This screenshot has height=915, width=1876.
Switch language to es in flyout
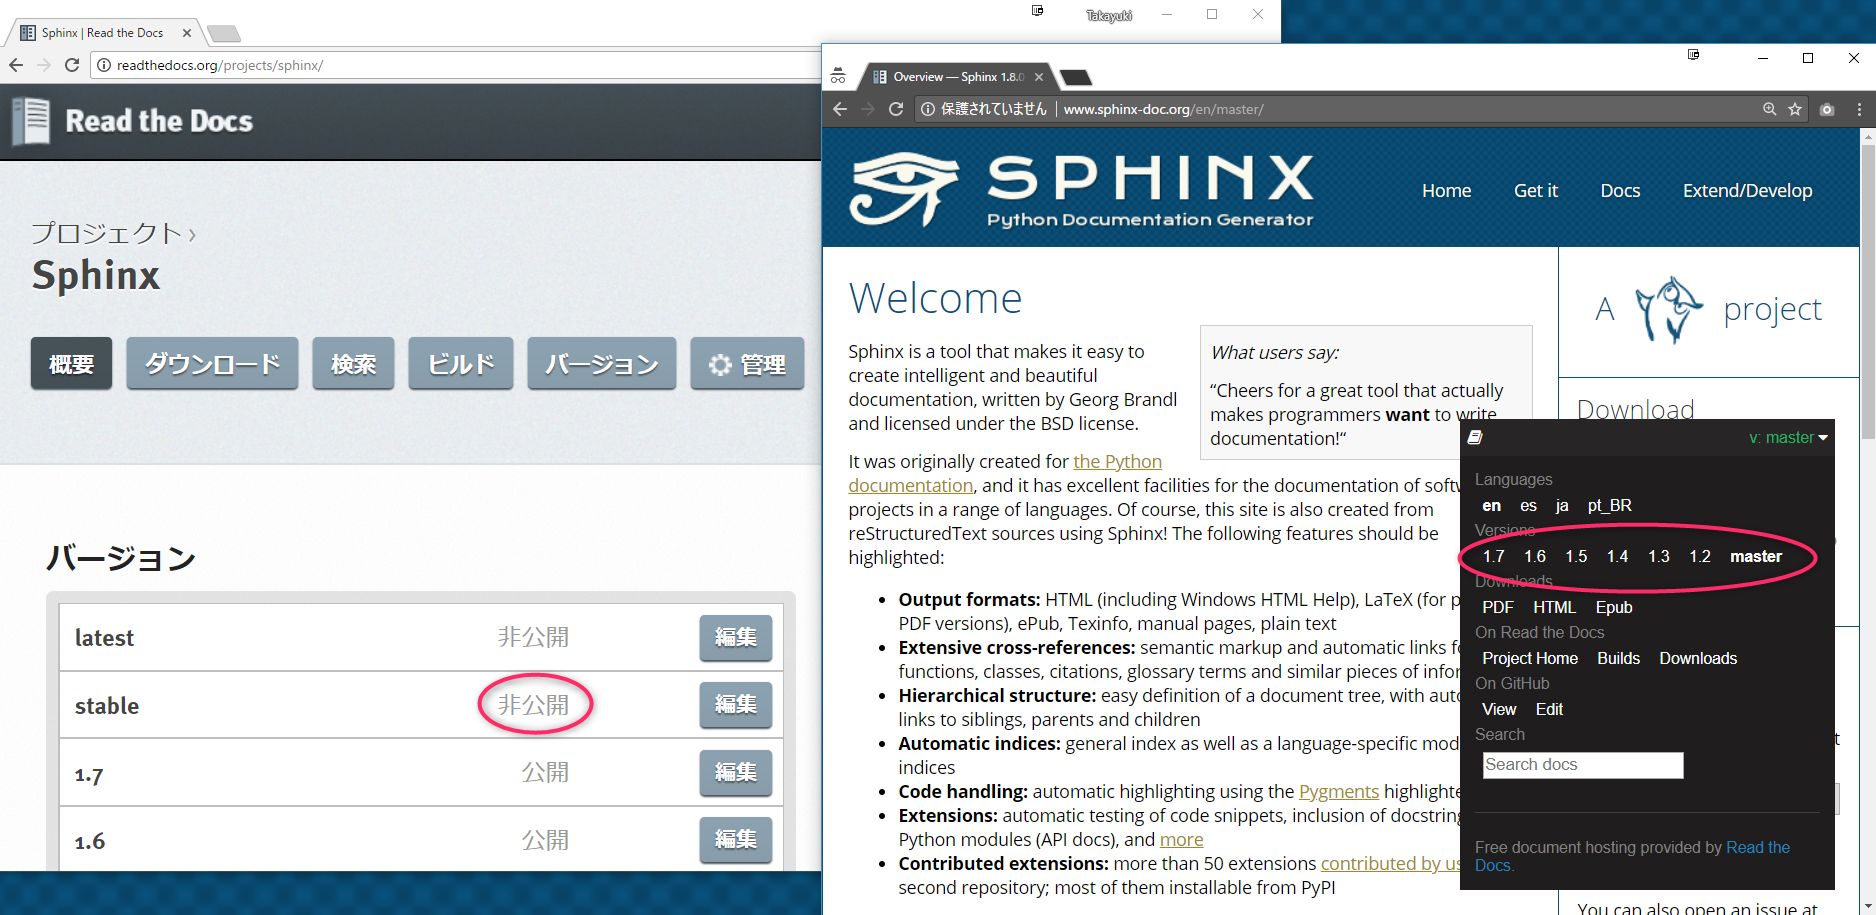pyautogui.click(x=1528, y=506)
